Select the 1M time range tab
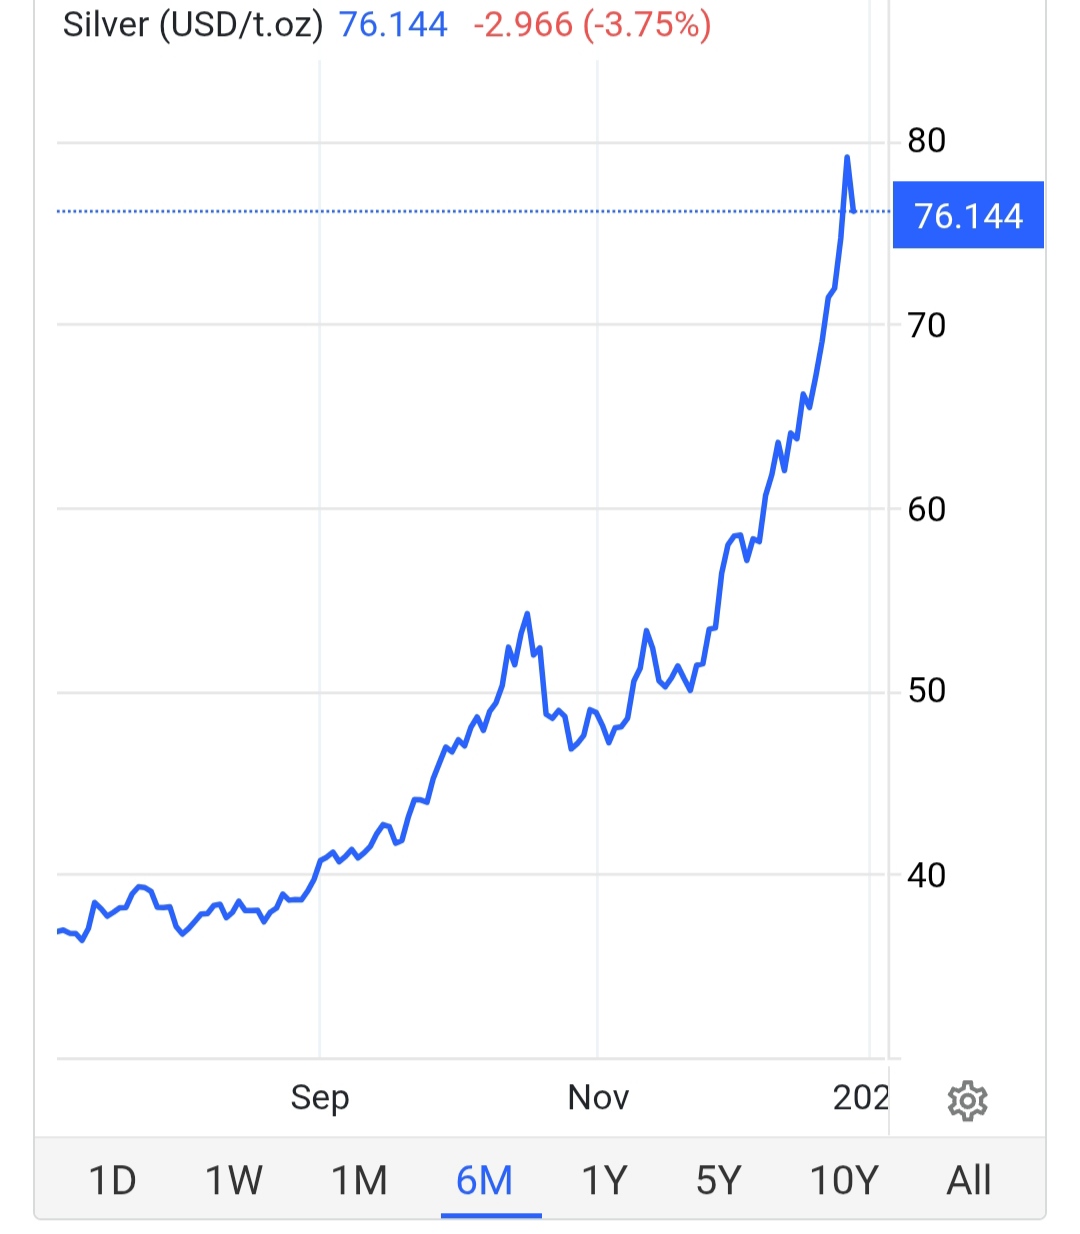 click(359, 1181)
